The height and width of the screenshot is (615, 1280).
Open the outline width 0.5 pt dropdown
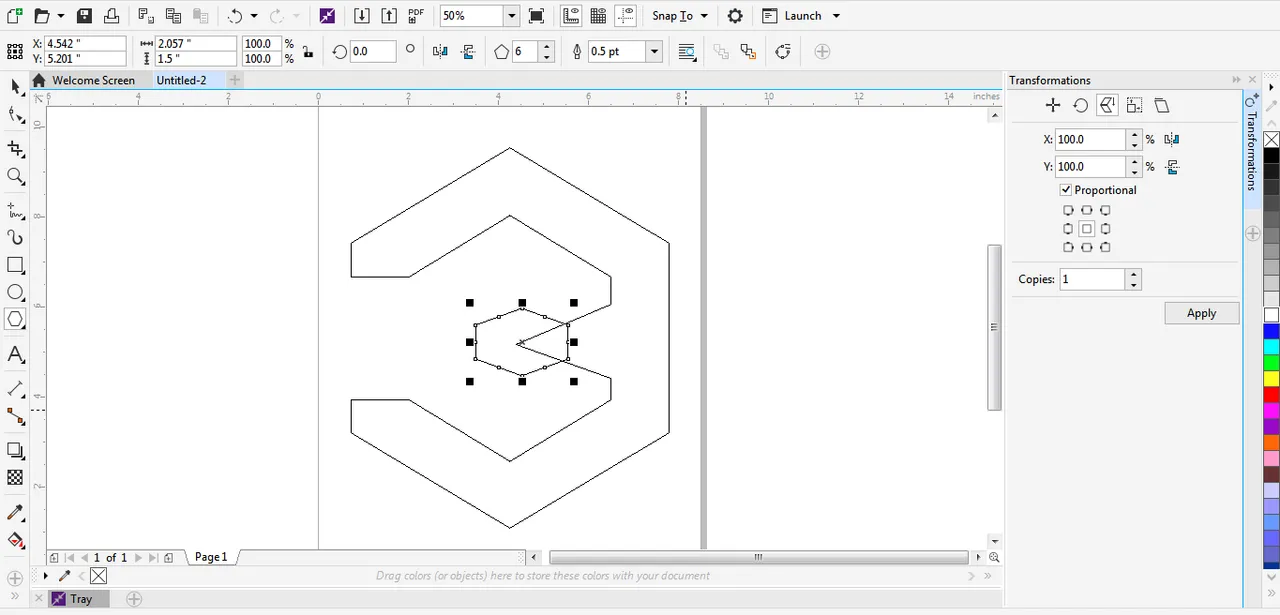655,51
